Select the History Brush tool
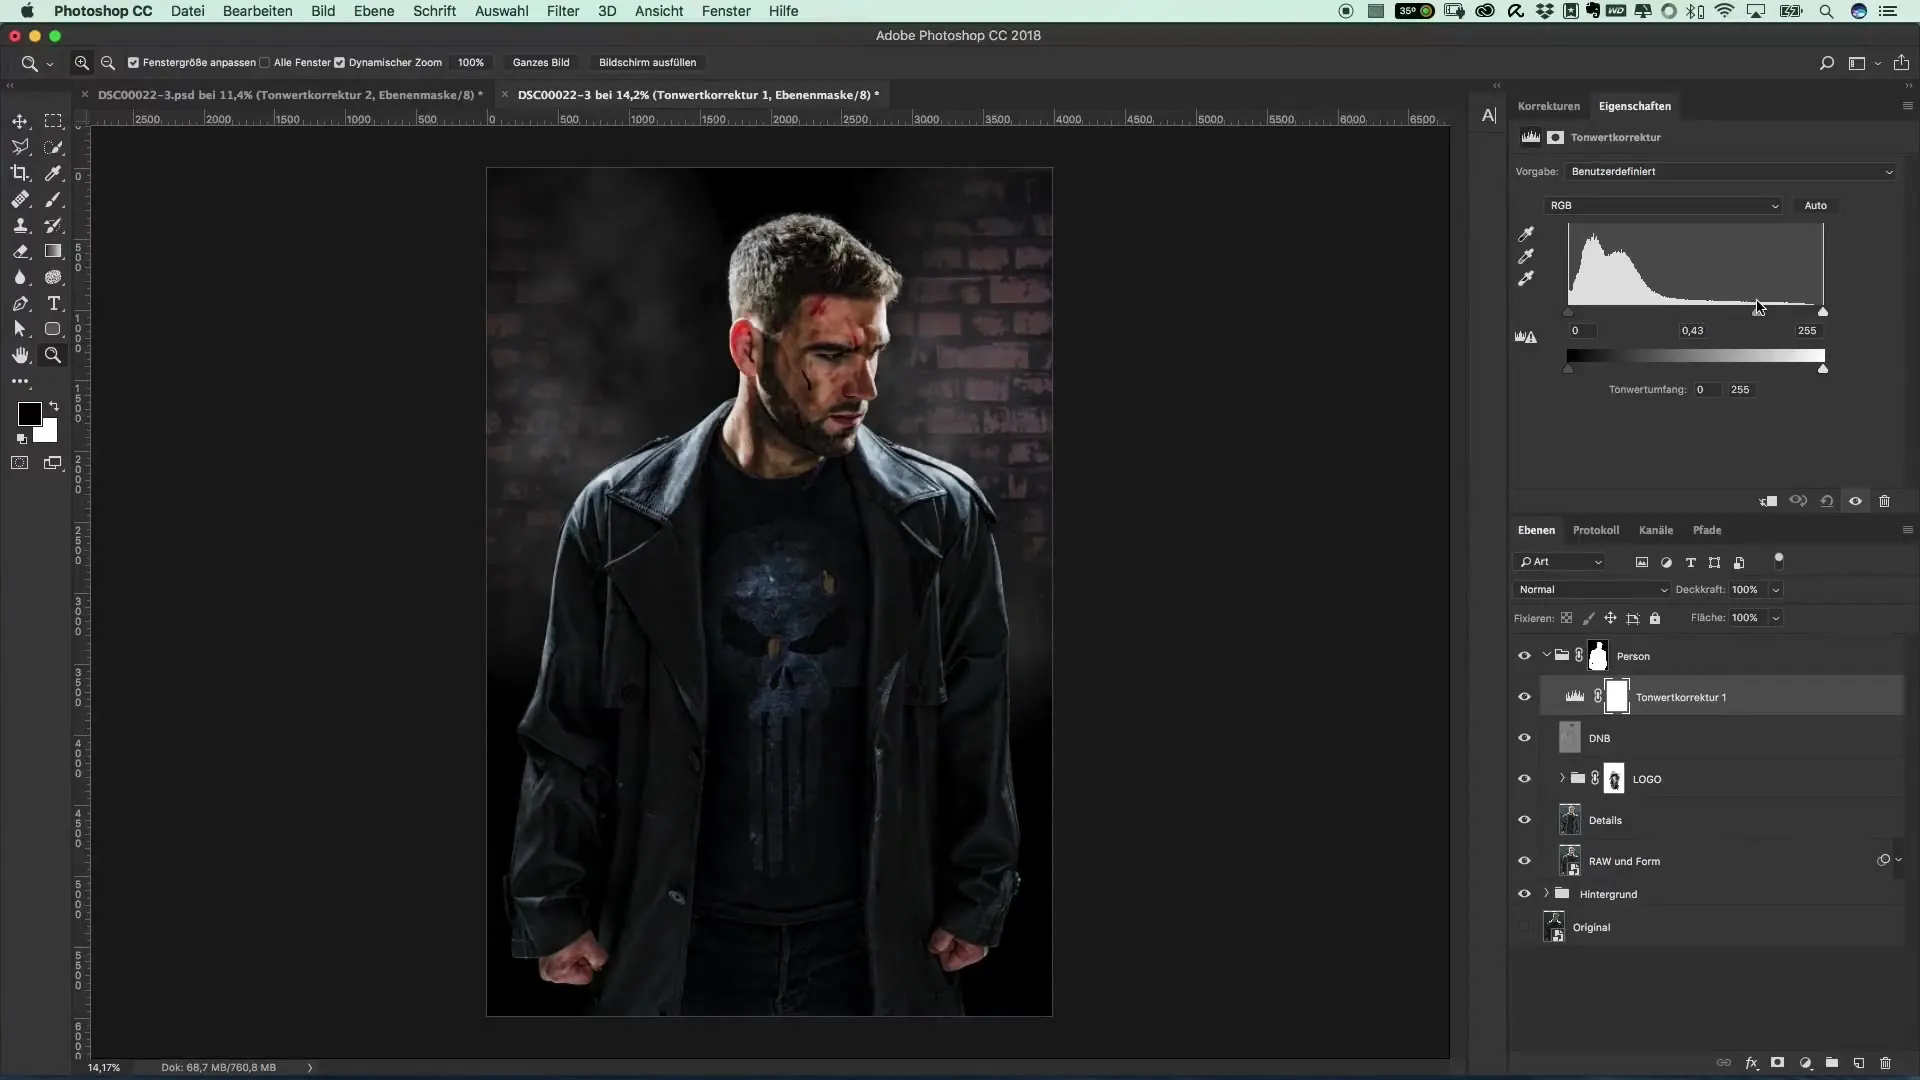 coord(53,225)
